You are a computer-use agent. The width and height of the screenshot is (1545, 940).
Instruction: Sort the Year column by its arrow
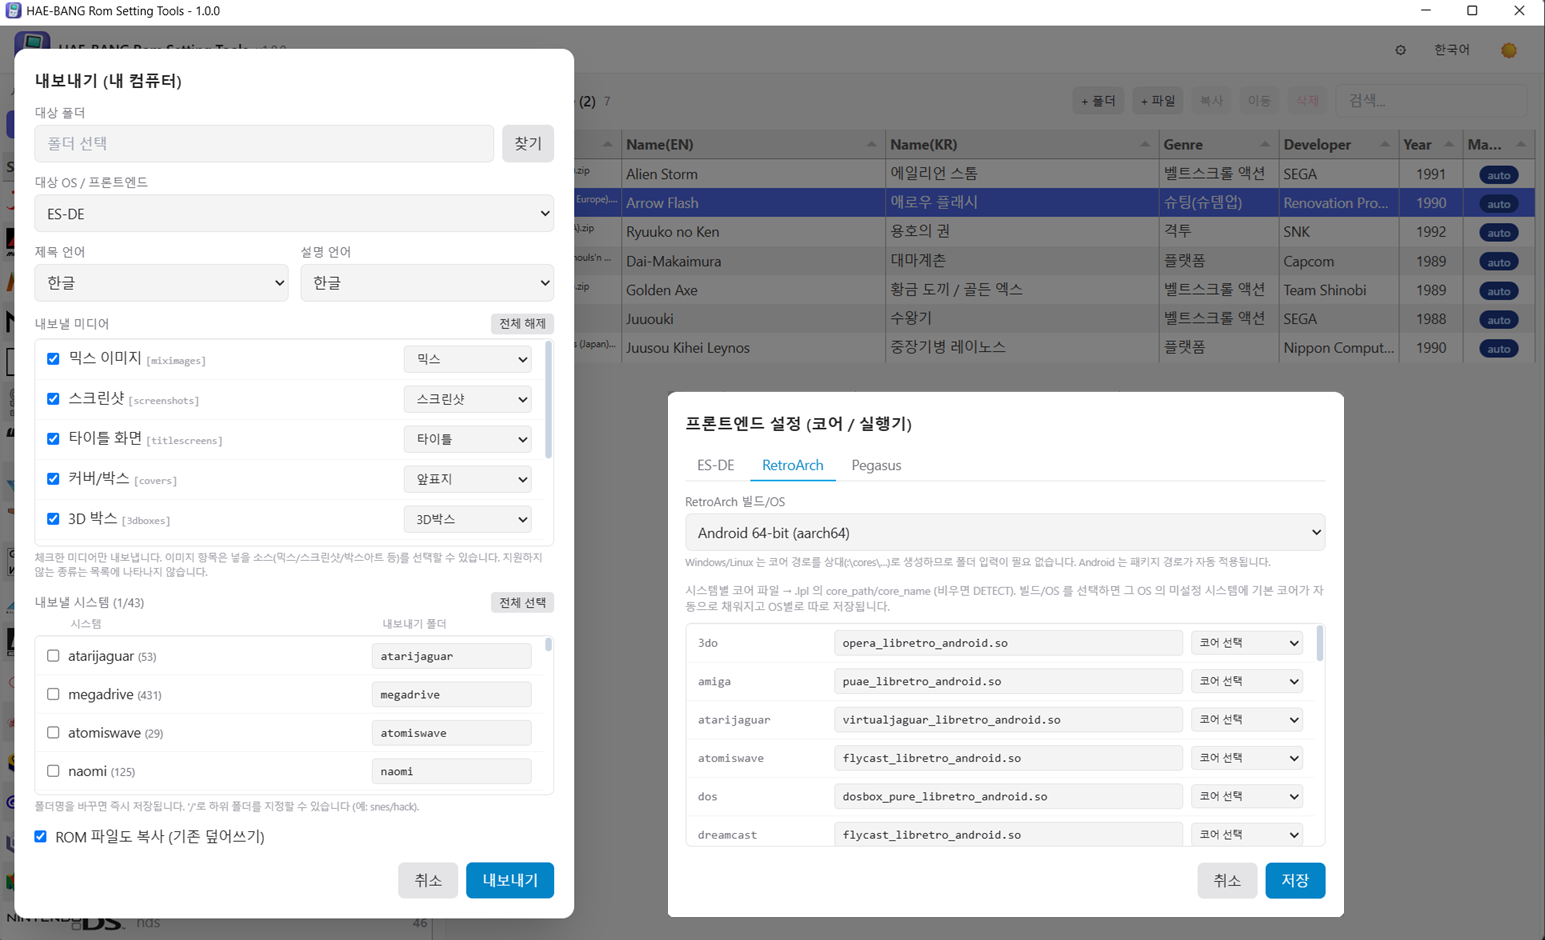point(1449,144)
